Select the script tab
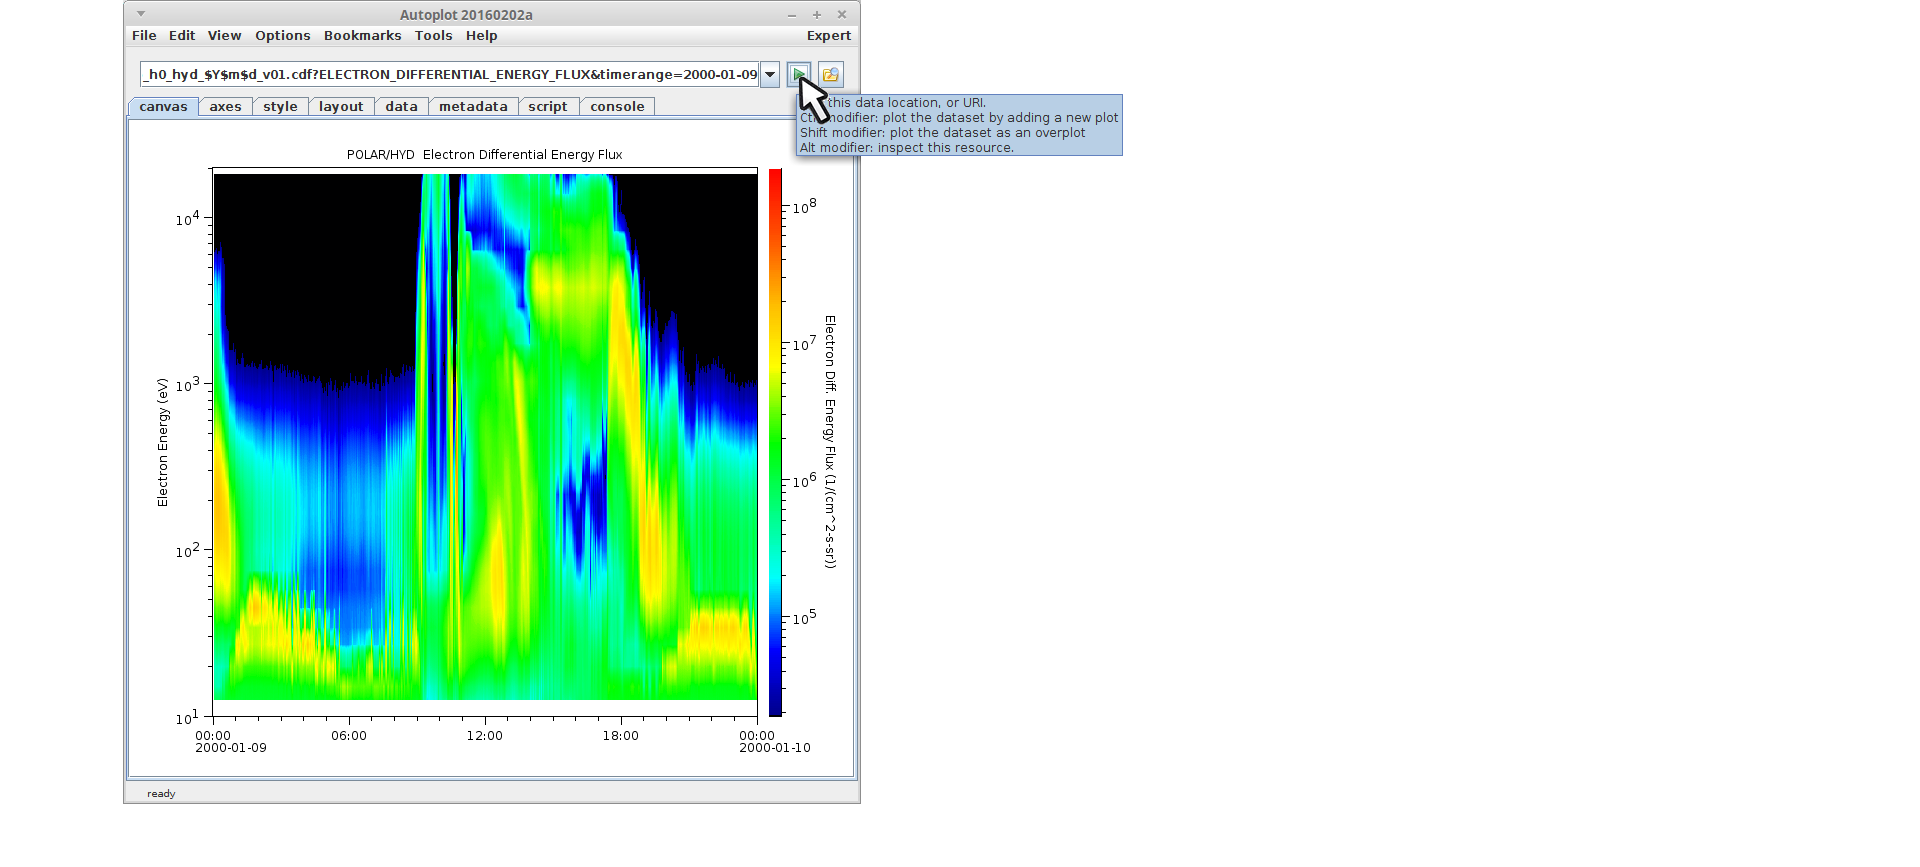 coord(547,107)
